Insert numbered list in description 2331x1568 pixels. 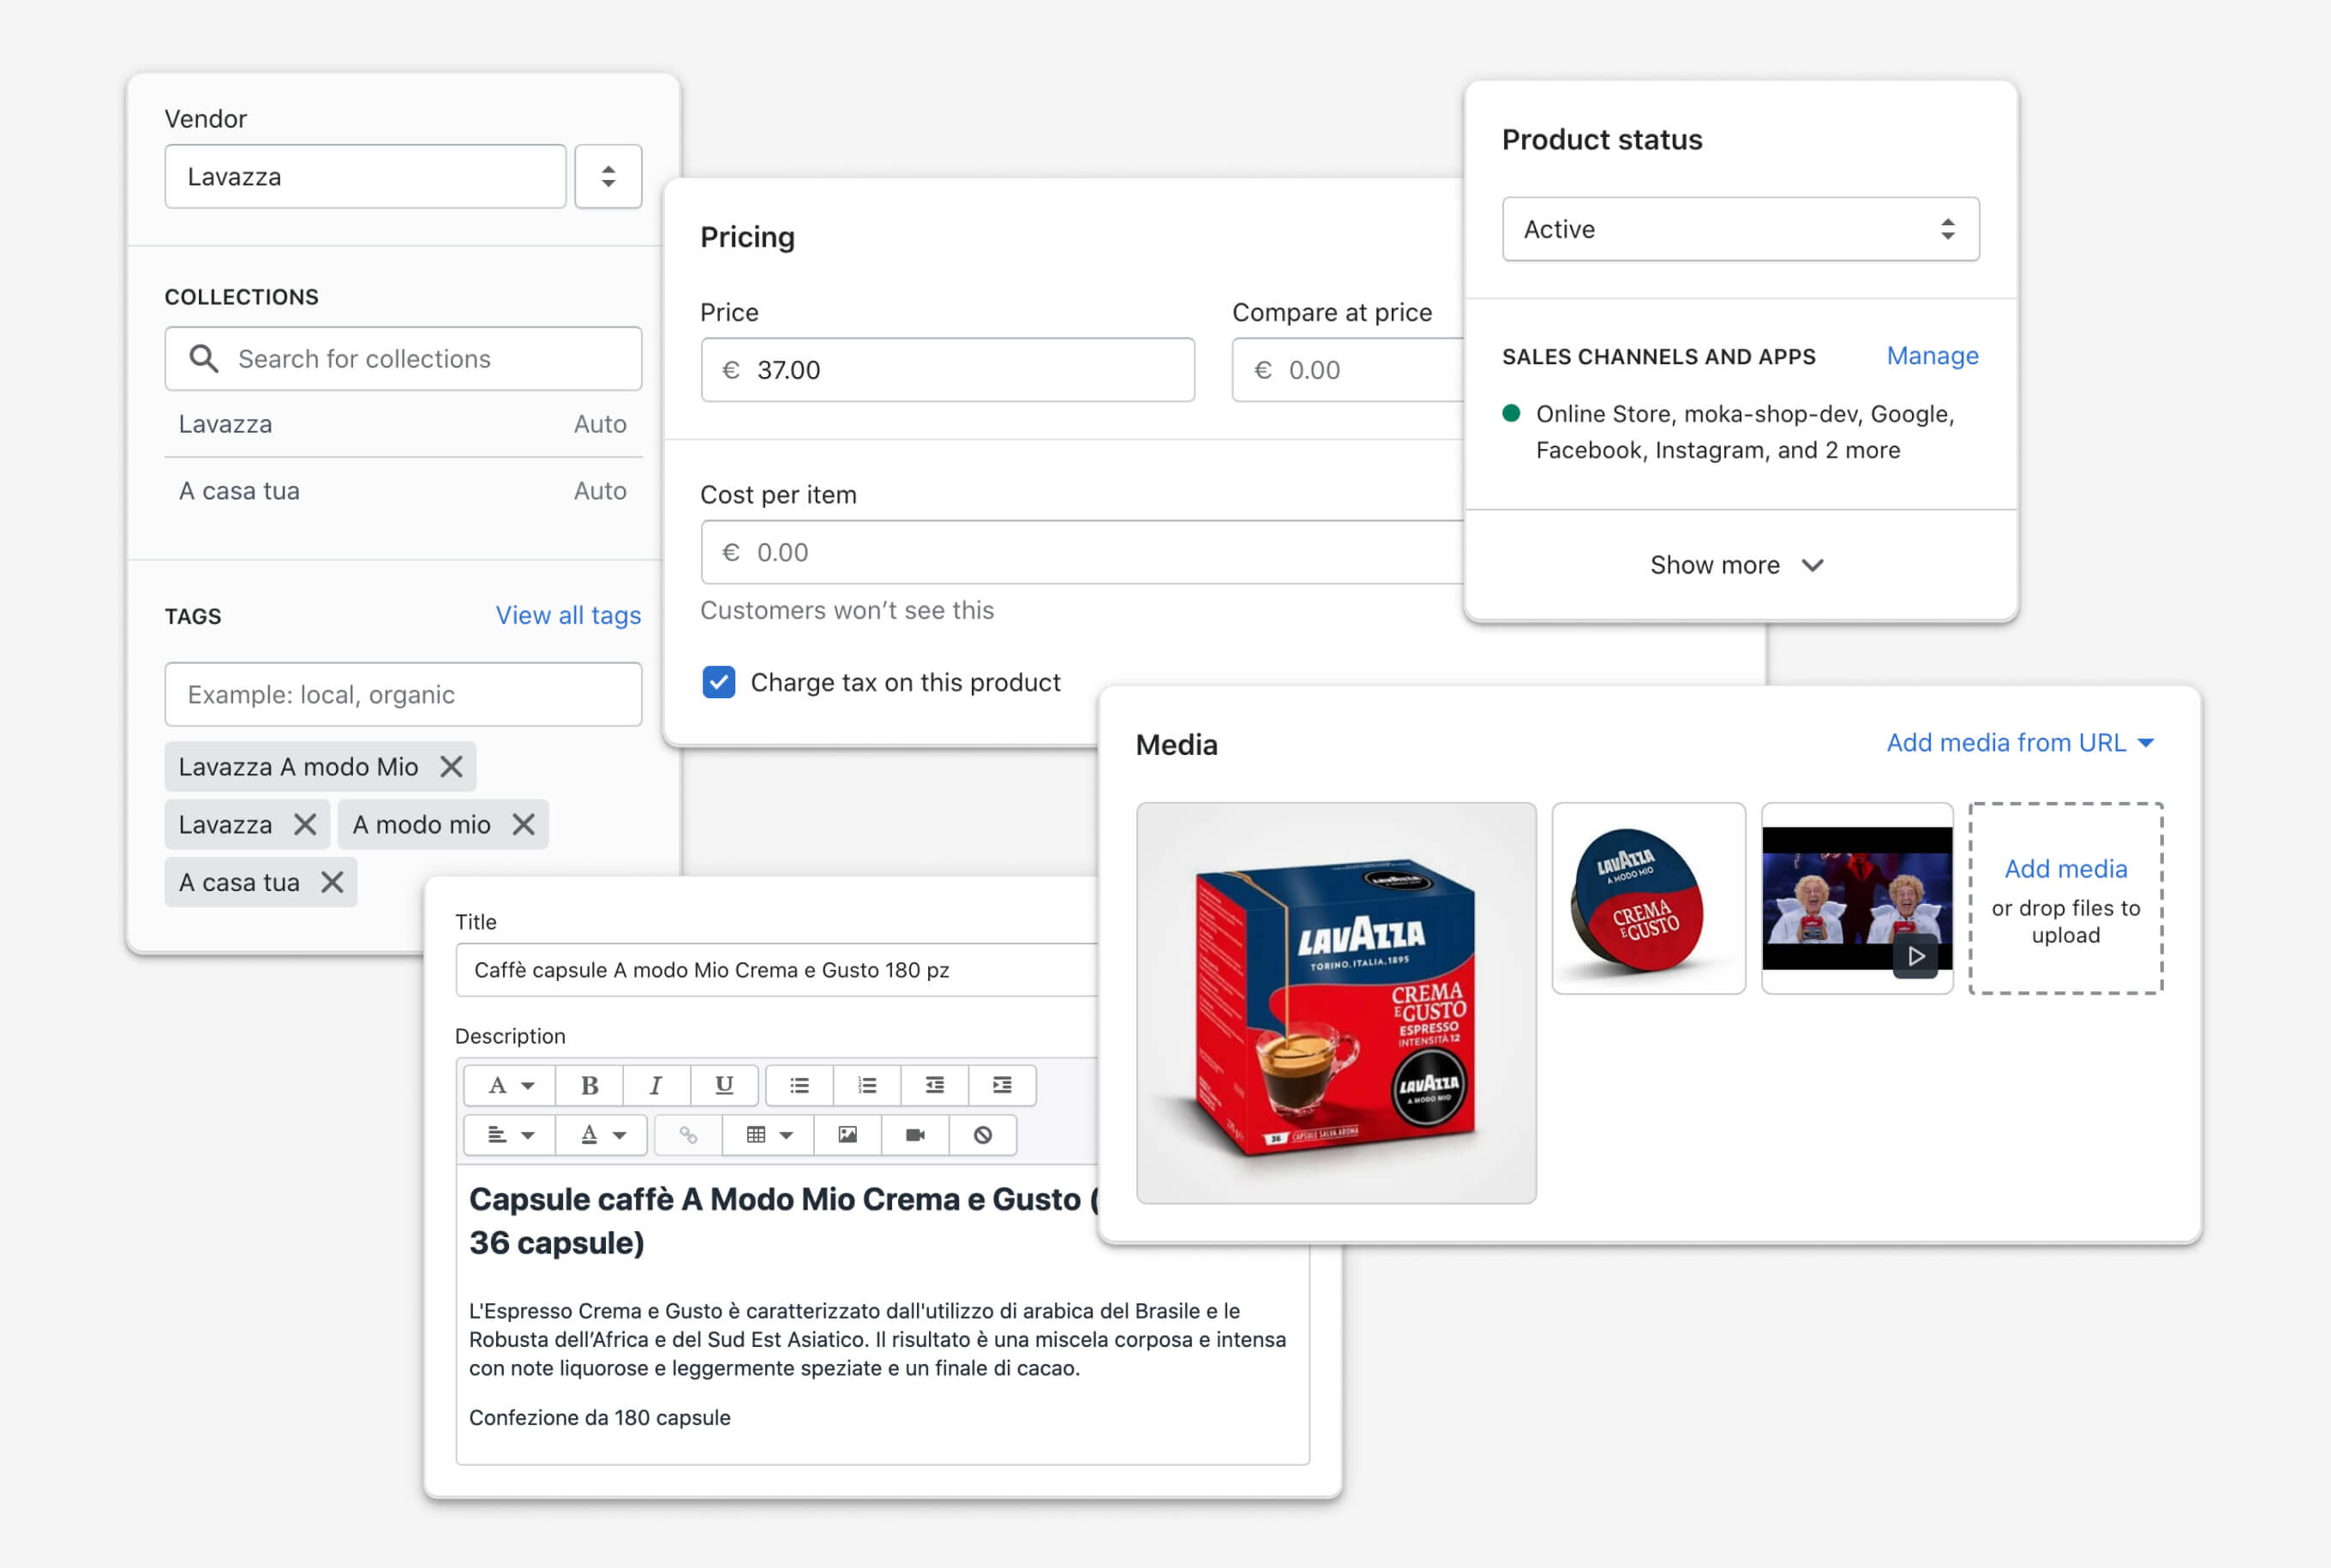[x=867, y=1085]
